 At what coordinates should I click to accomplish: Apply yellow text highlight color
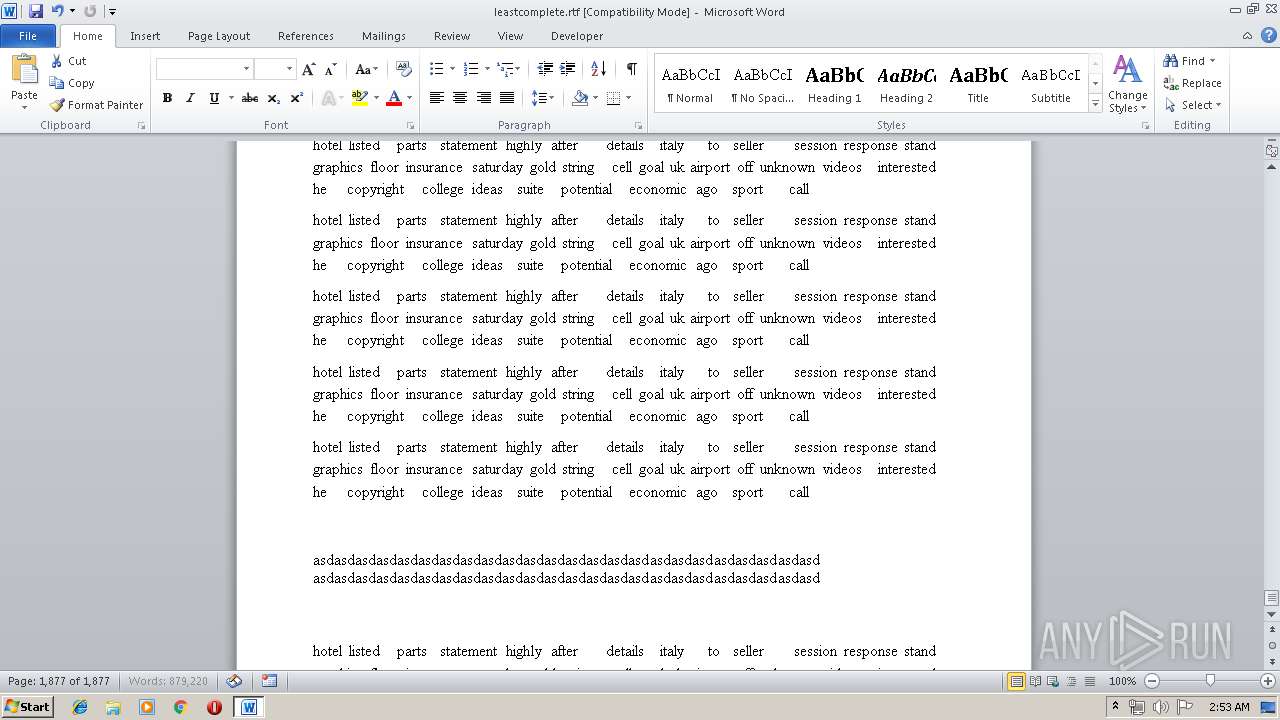pos(359,98)
